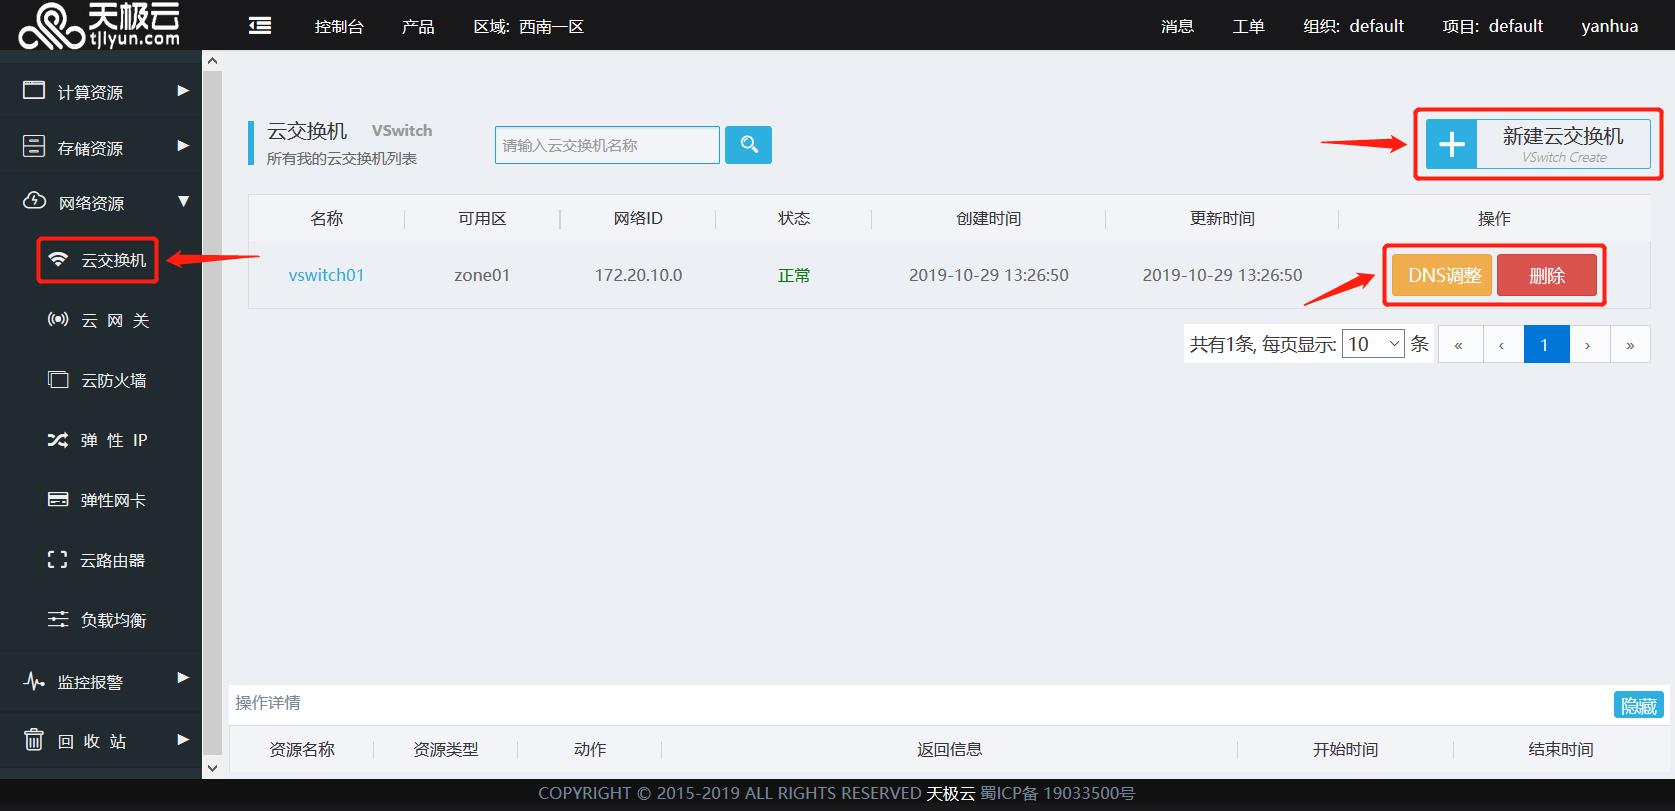Hide the 操作详情 panel with 隐藏
Image resolution: width=1675 pixels, height=811 pixels.
coord(1638,705)
